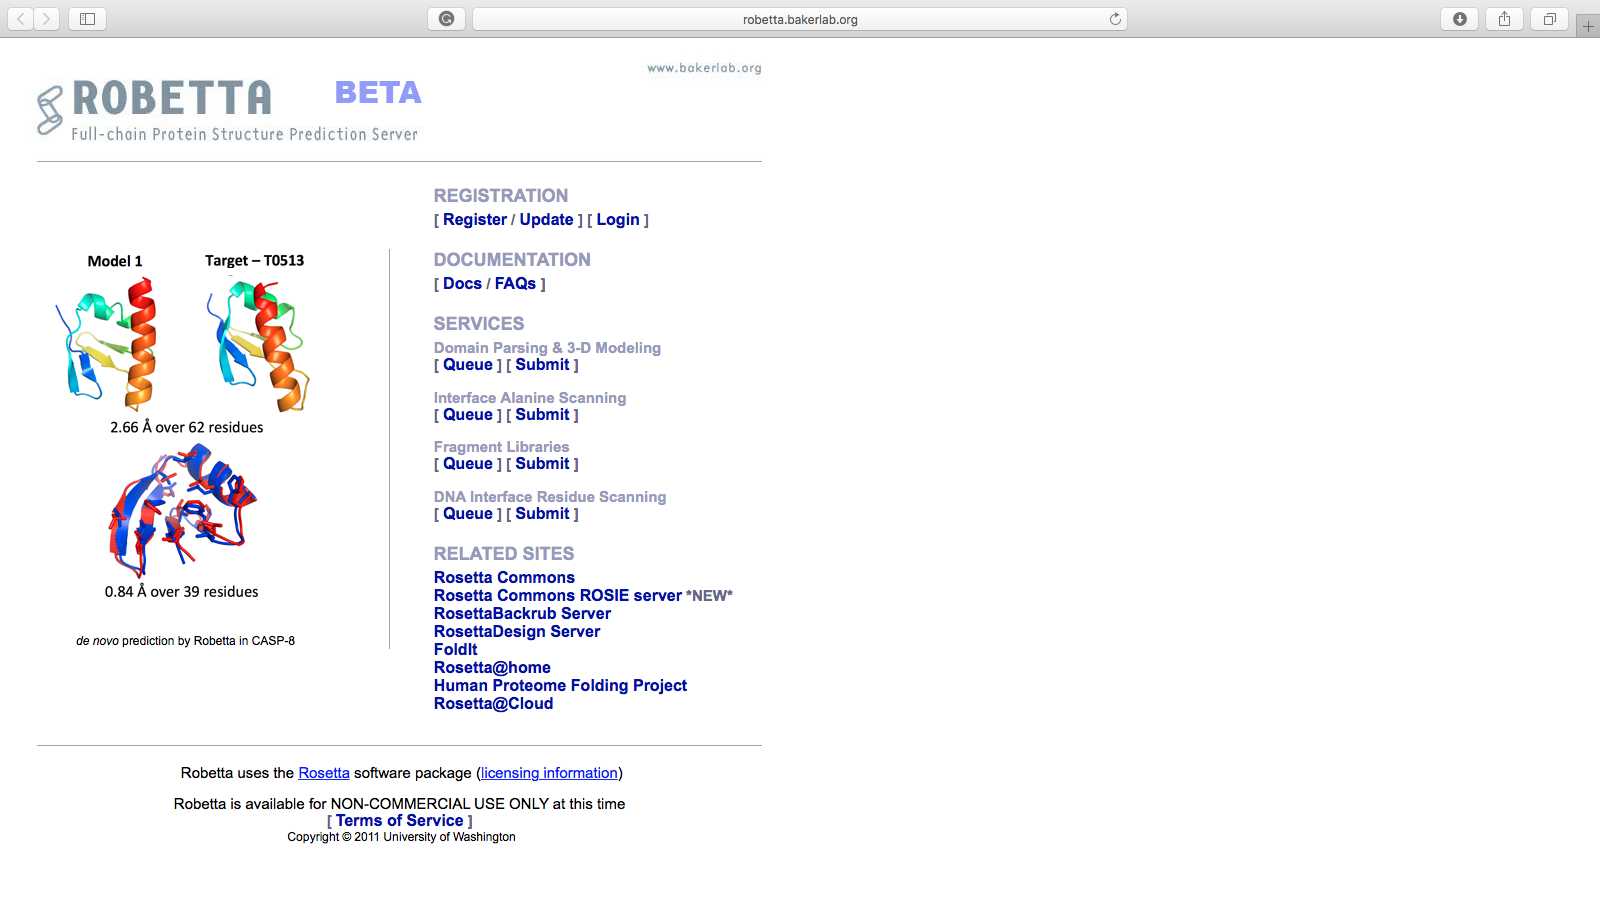Open the FoldIt link
This screenshot has height=900, width=1600.
click(x=456, y=650)
